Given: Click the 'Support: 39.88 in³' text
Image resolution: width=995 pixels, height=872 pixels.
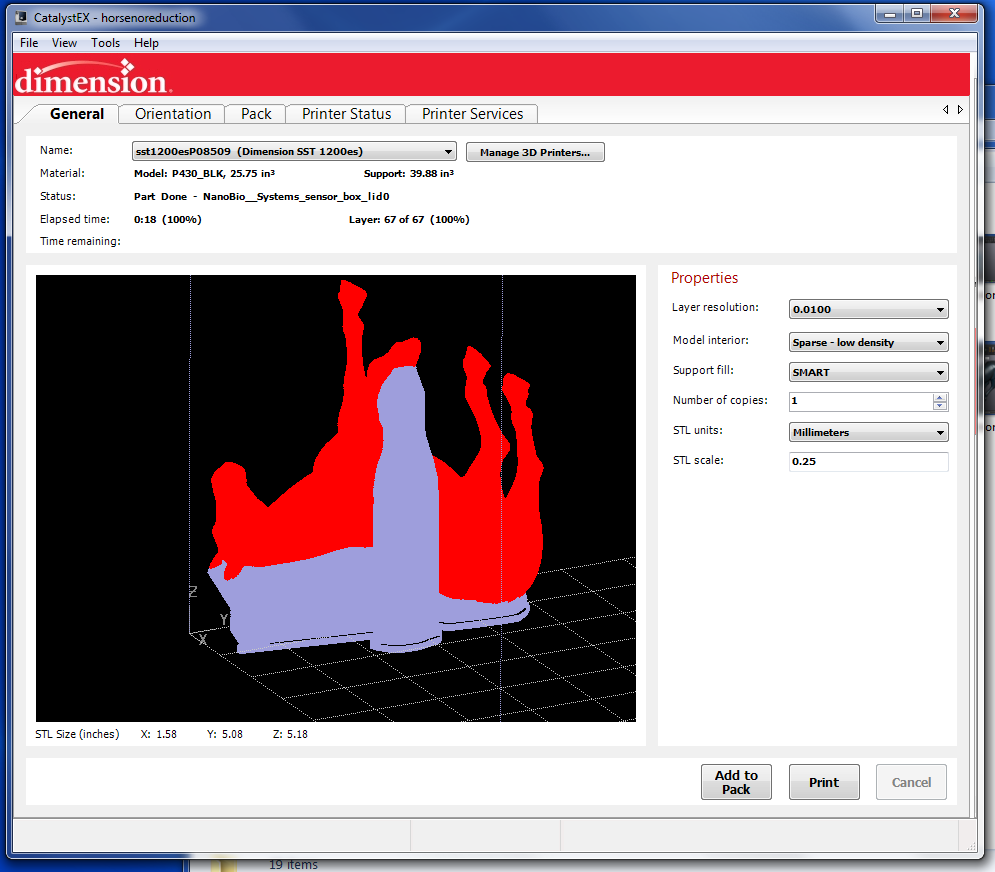Looking at the screenshot, I should tap(409, 173).
